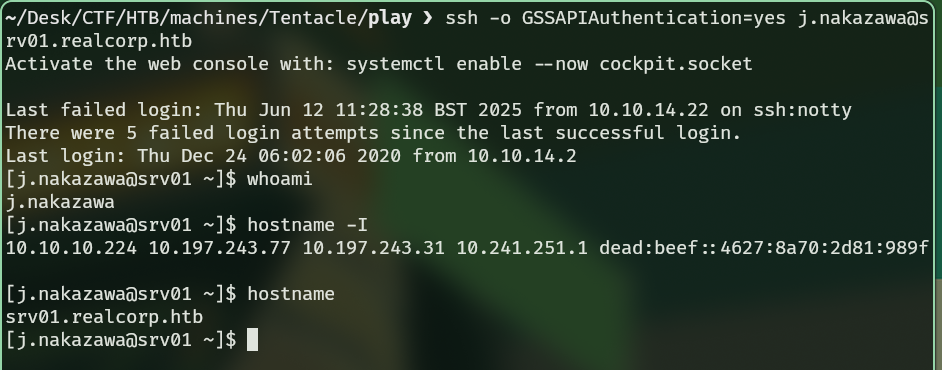Click the whoami command text
Image resolution: width=942 pixels, height=370 pixels.
pos(280,179)
